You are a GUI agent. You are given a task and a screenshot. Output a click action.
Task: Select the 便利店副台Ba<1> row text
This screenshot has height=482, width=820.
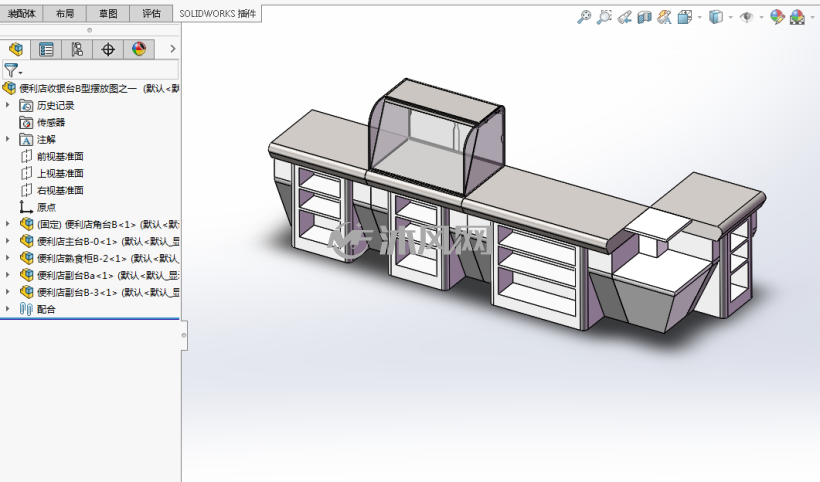108,275
